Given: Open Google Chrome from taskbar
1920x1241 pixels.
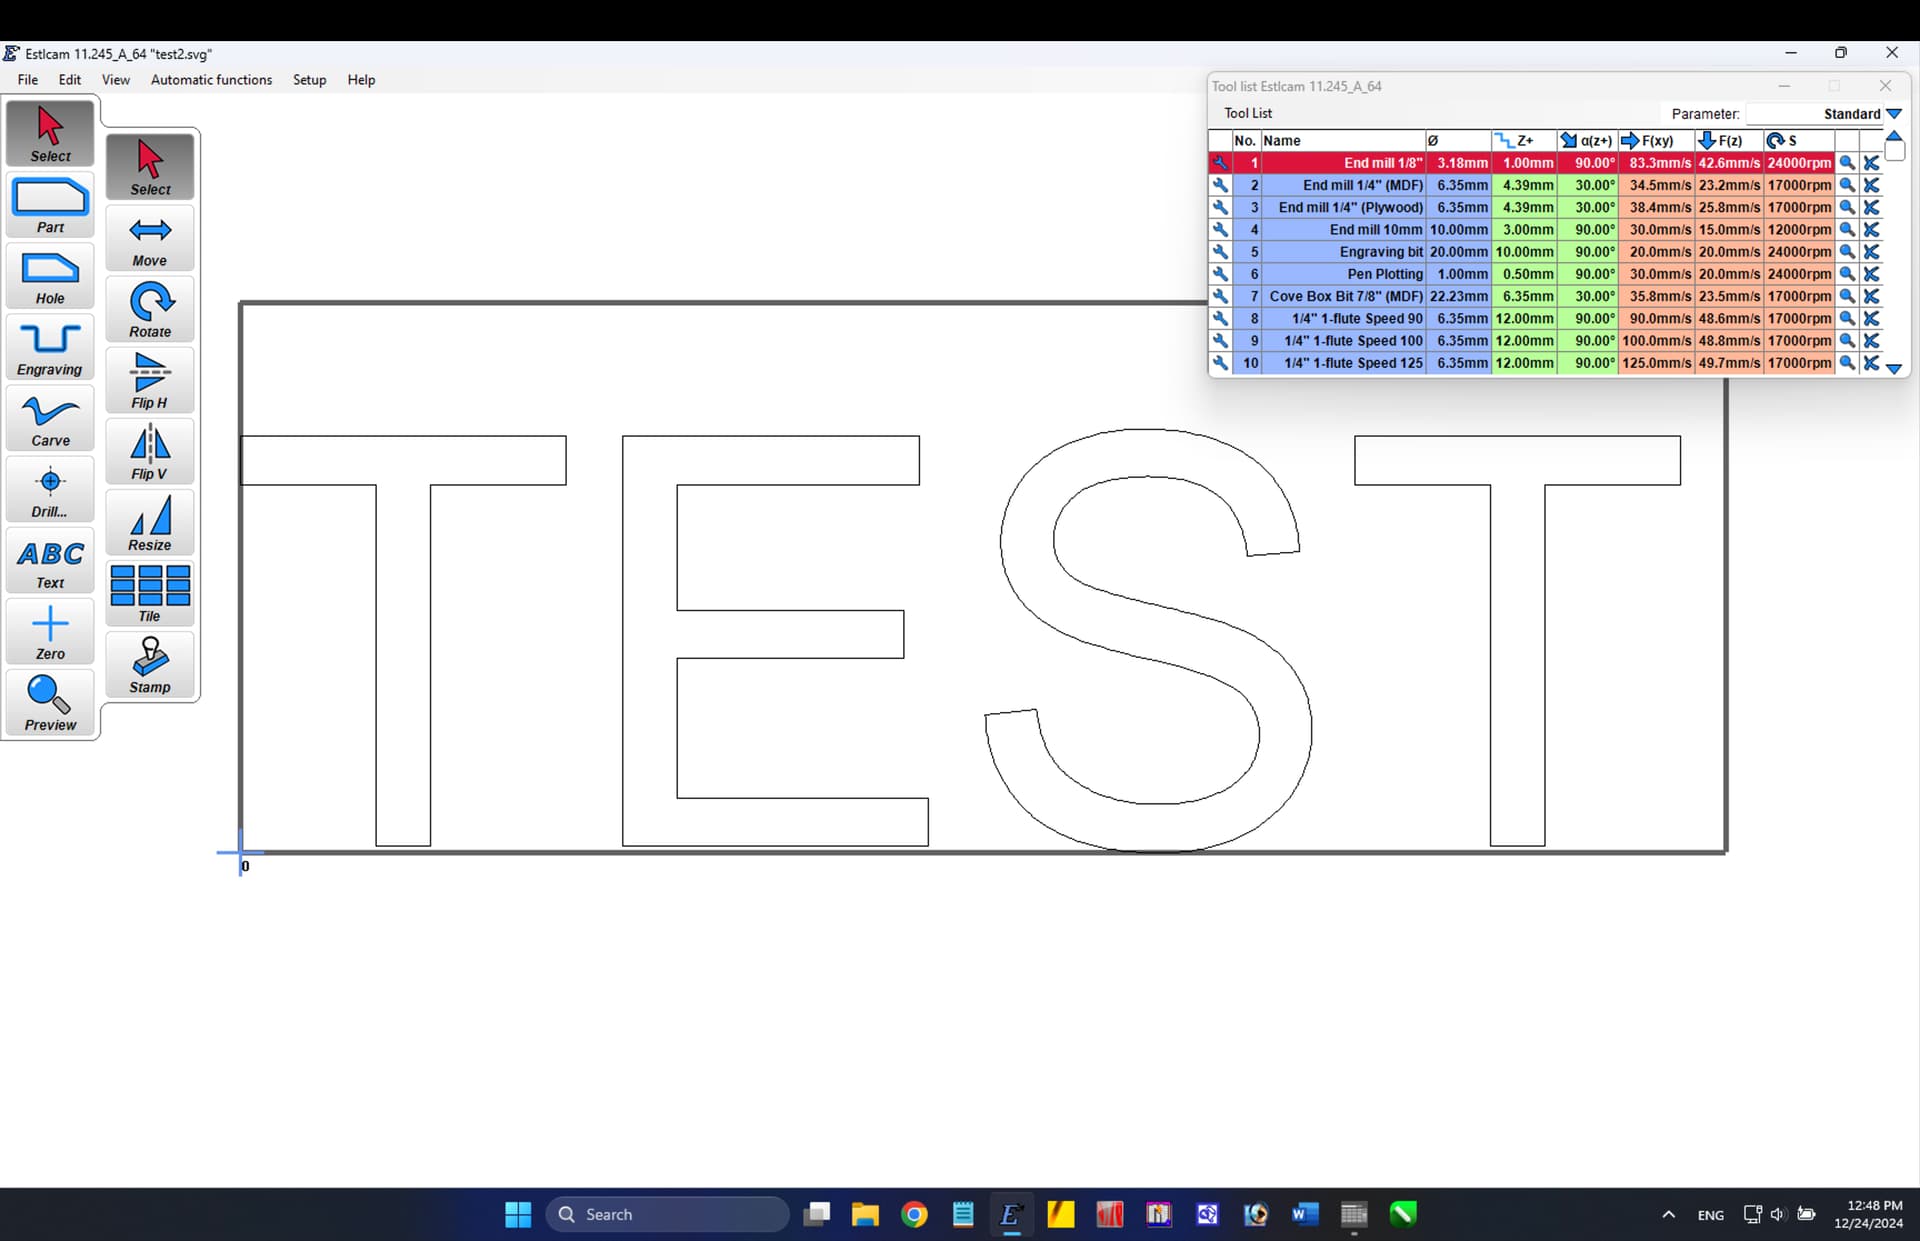Looking at the screenshot, I should tap(914, 1214).
